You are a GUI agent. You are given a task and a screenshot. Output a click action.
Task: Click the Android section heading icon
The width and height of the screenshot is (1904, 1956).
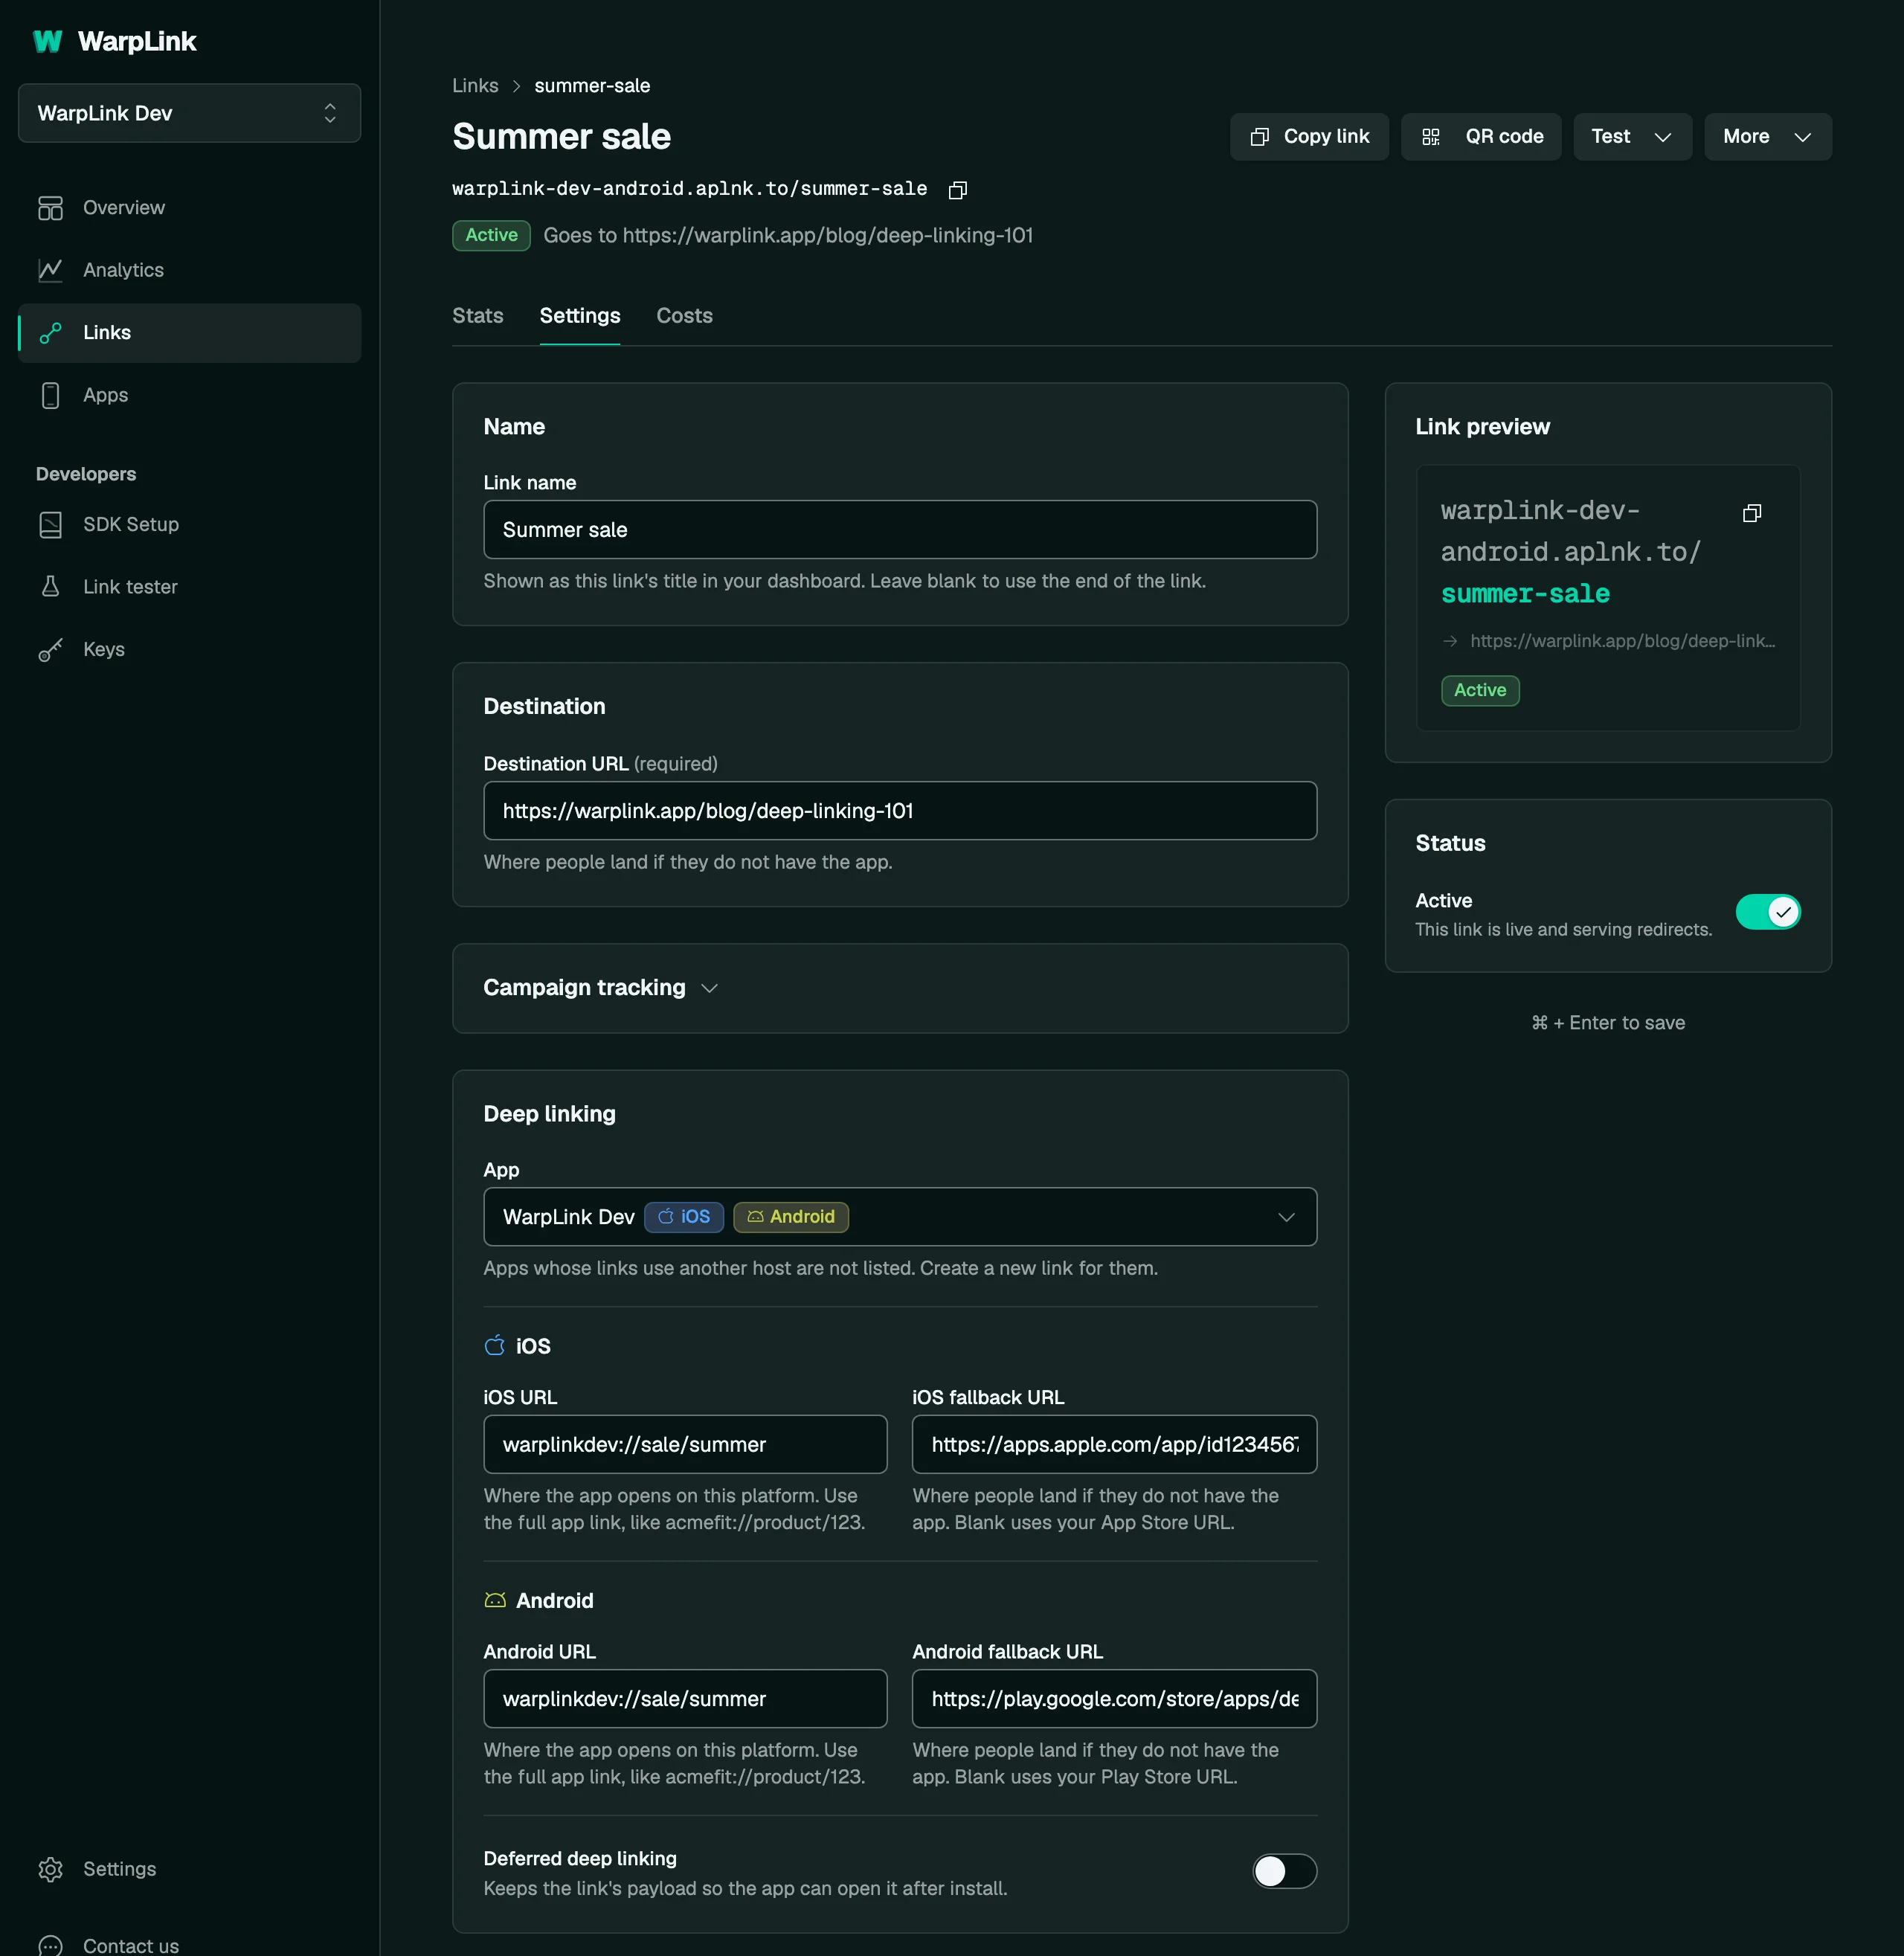[x=494, y=1601]
